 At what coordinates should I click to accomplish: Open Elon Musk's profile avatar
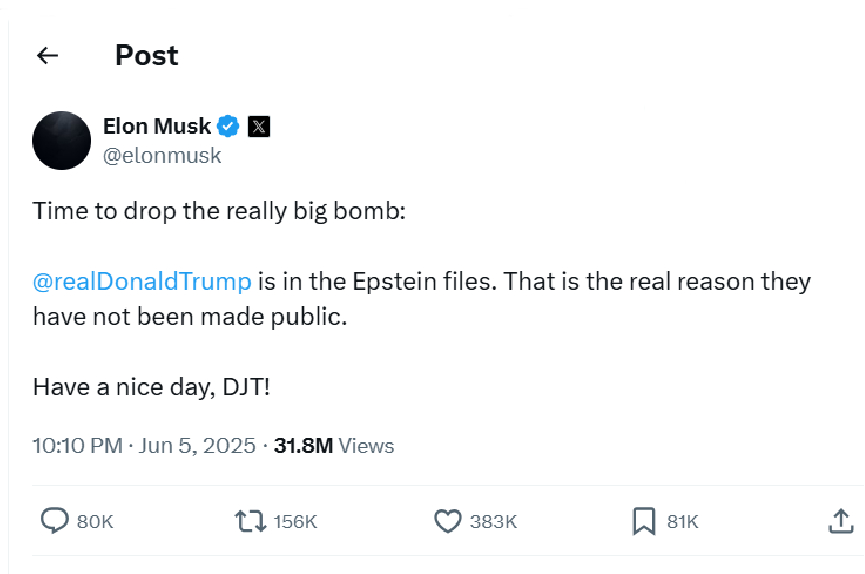pos(62,140)
